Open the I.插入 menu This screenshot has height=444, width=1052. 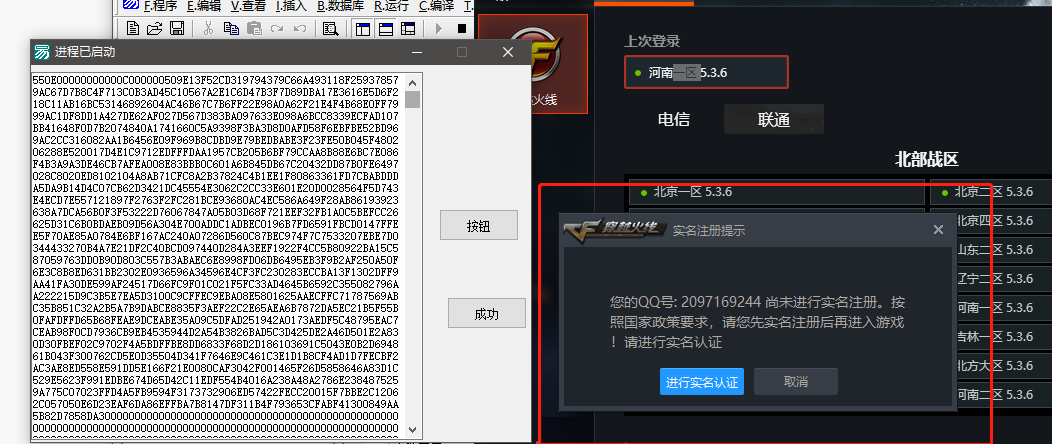[291, 6]
